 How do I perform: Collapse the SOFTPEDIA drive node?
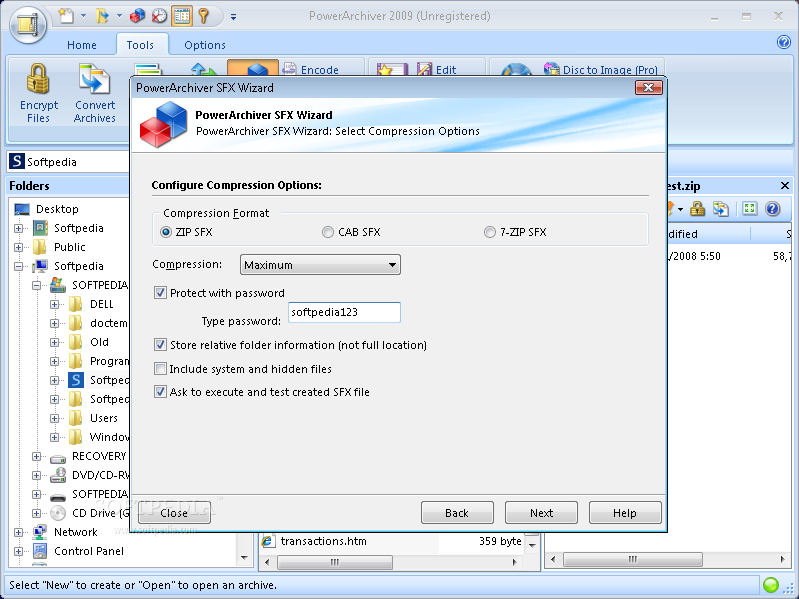point(37,285)
